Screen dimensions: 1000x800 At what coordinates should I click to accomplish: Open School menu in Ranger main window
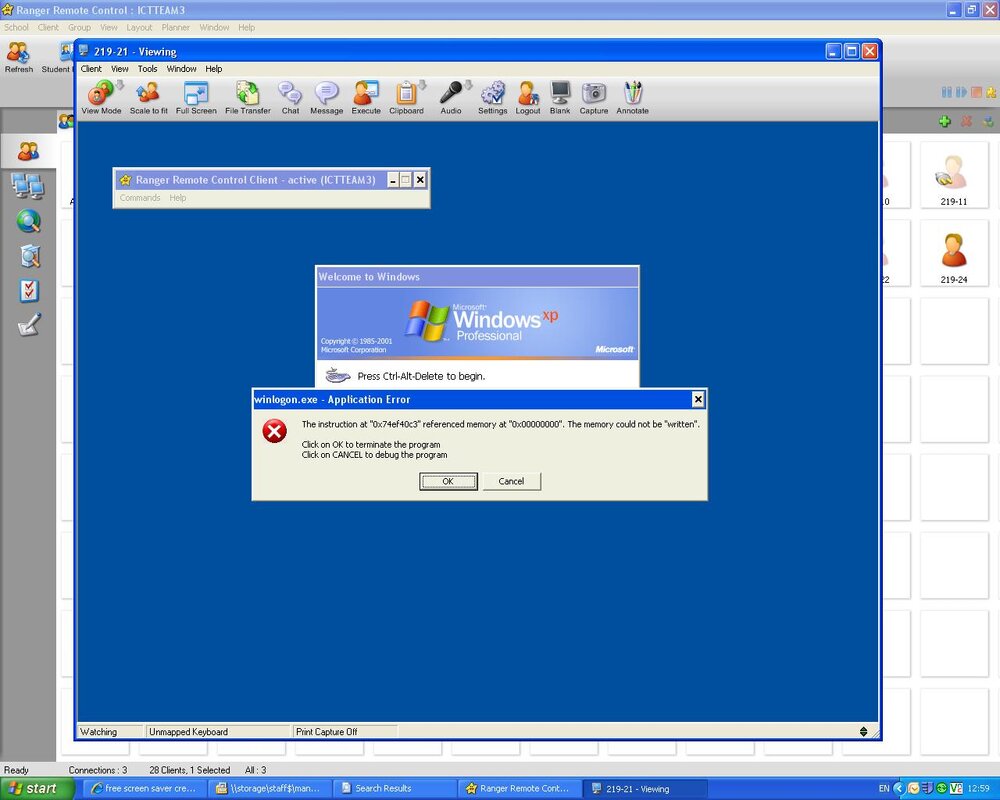17,27
